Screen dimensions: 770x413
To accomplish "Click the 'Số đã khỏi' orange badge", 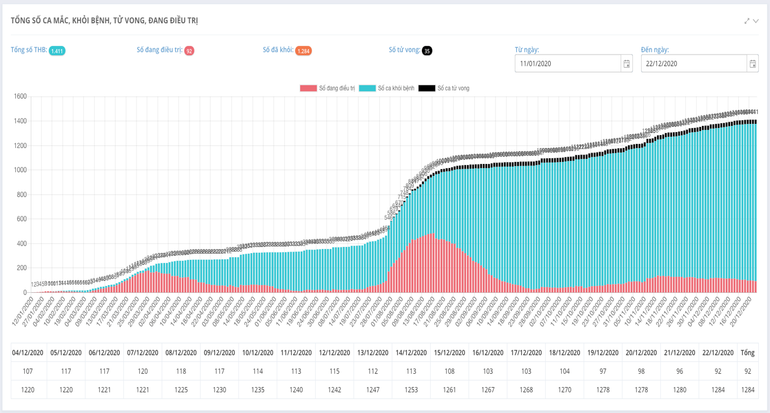I will [303, 50].
